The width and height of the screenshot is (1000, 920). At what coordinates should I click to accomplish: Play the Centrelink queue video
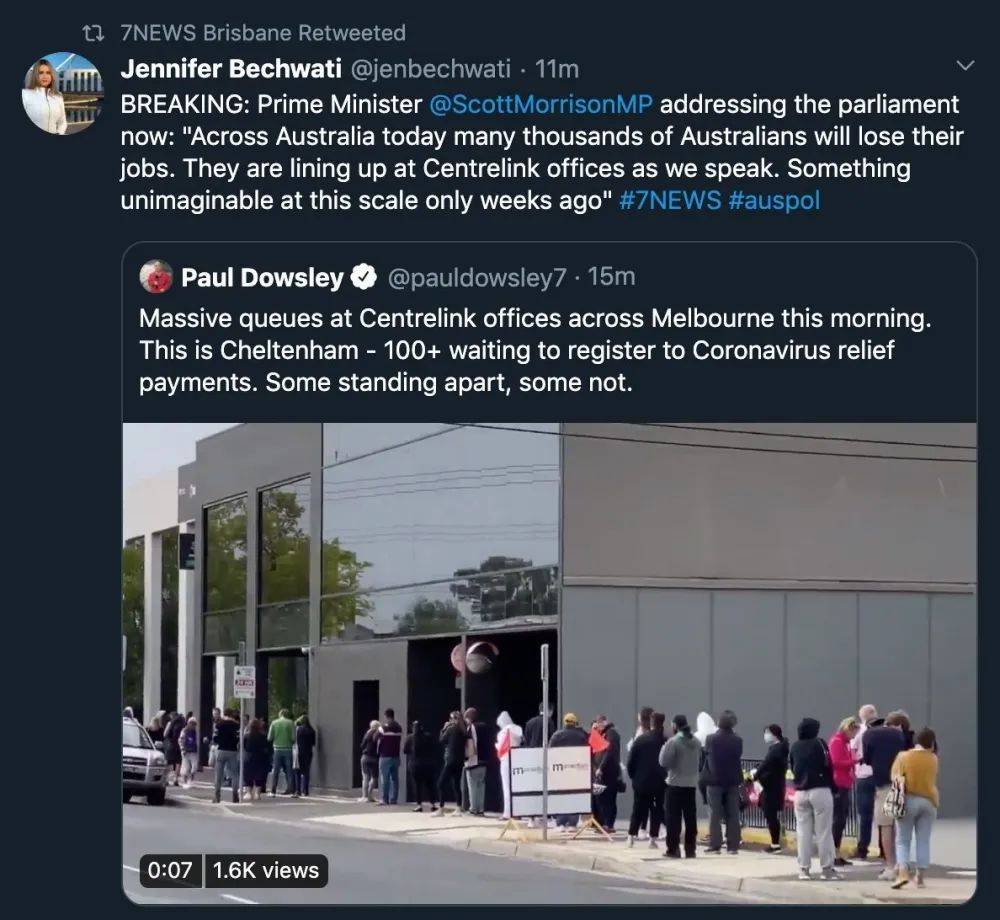pyautogui.click(x=549, y=663)
